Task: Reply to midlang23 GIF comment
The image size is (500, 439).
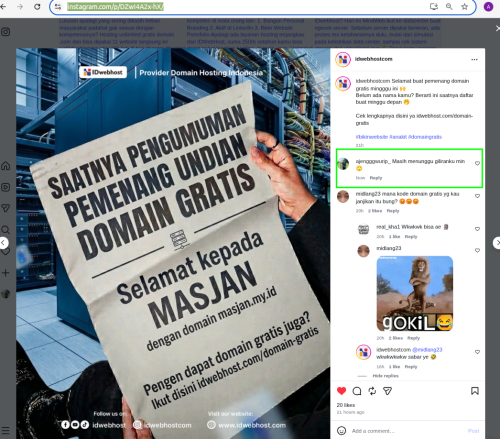Action: click(x=413, y=338)
